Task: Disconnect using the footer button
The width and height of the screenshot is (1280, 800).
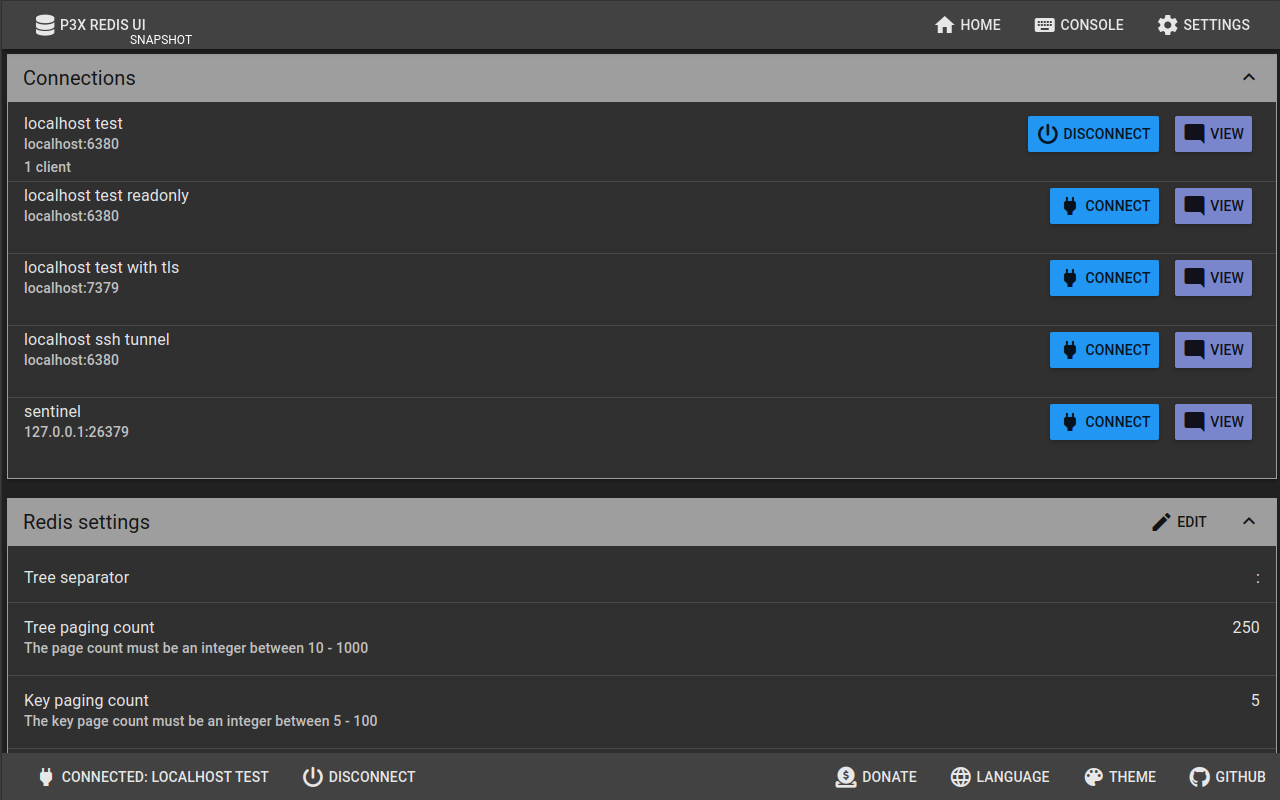Action: [x=359, y=777]
